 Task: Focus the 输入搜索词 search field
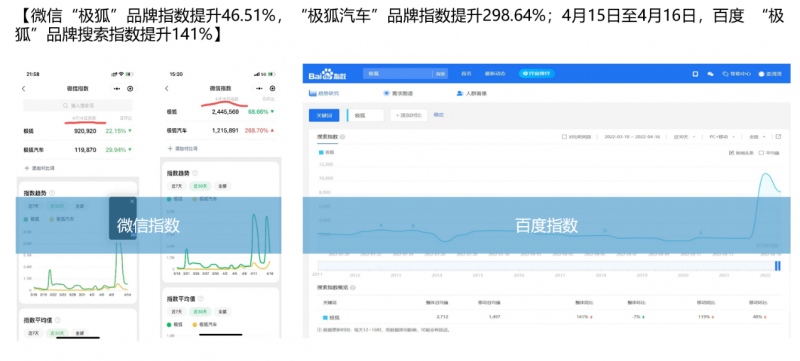point(78,106)
